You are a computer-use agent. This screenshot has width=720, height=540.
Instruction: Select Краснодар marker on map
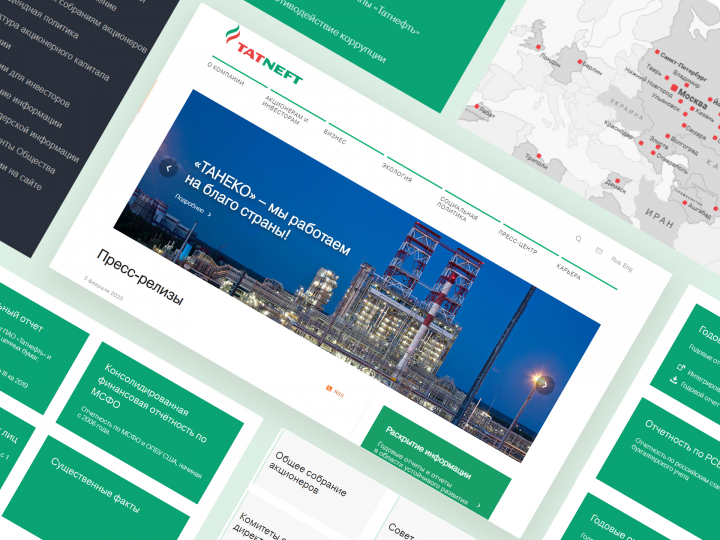[641, 143]
